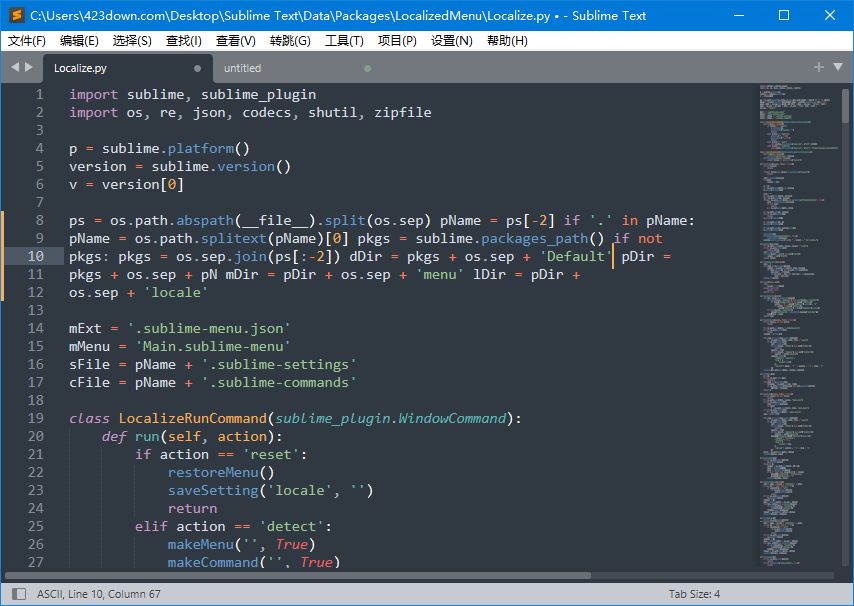Open the 编辑(E) menu
Image resolution: width=854 pixels, height=606 pixels.
click(x=79, y=41)
